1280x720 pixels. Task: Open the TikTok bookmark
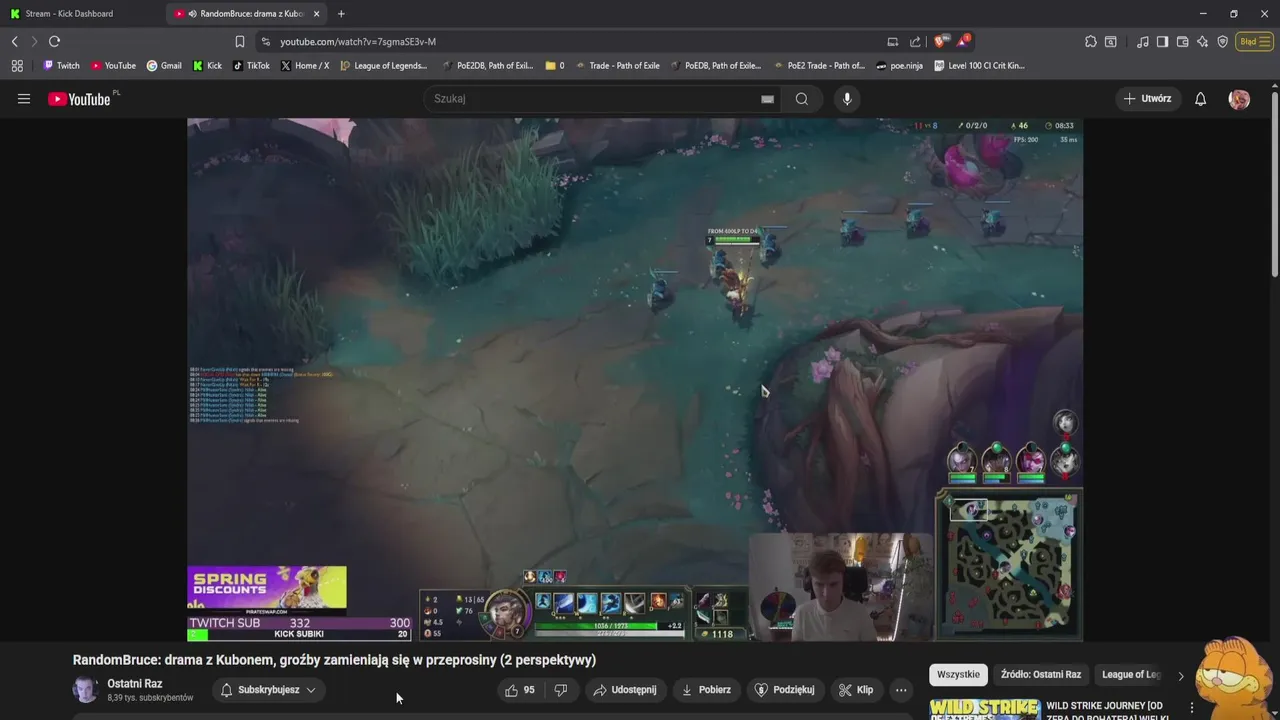[251, 65]
